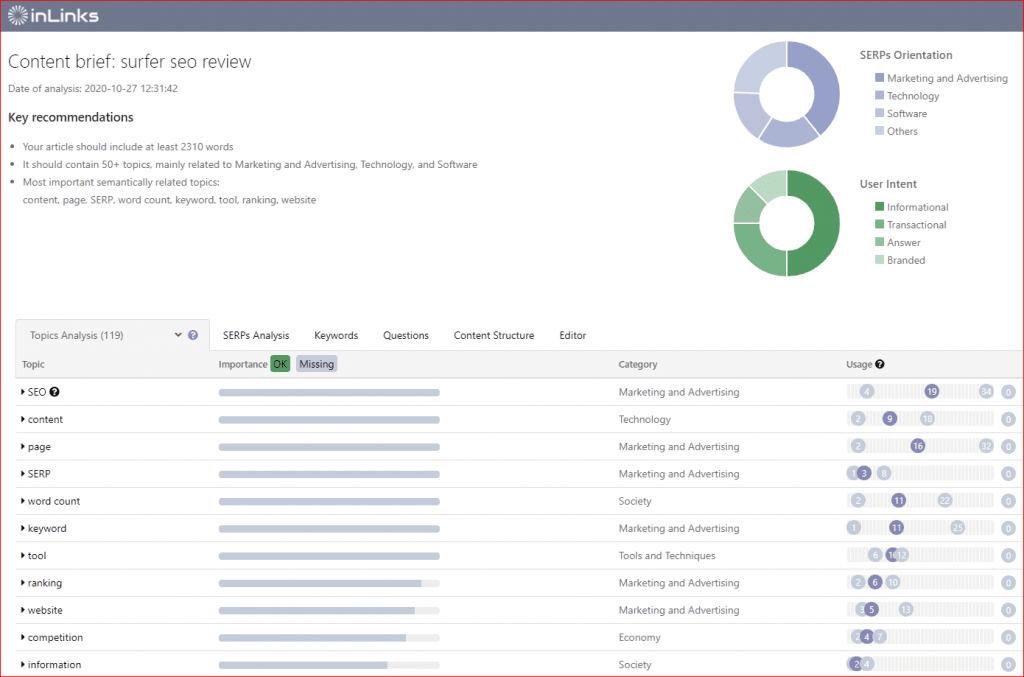Click Software legend color swatch

point(879,113)
